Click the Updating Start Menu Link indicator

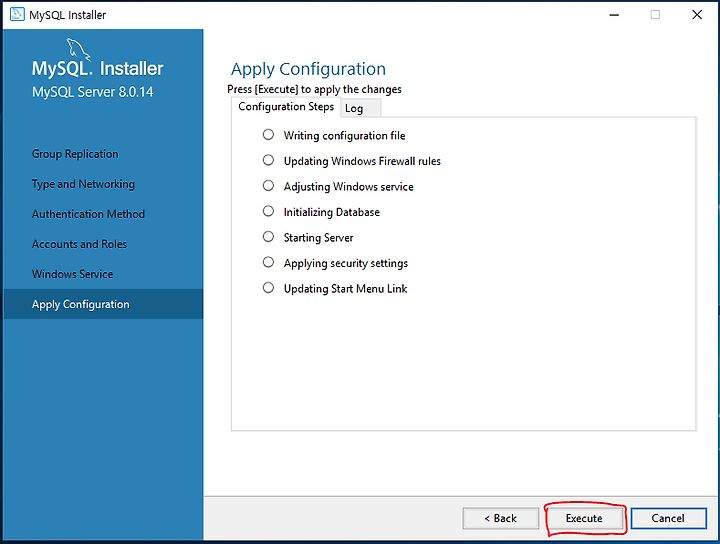[268, 288]
